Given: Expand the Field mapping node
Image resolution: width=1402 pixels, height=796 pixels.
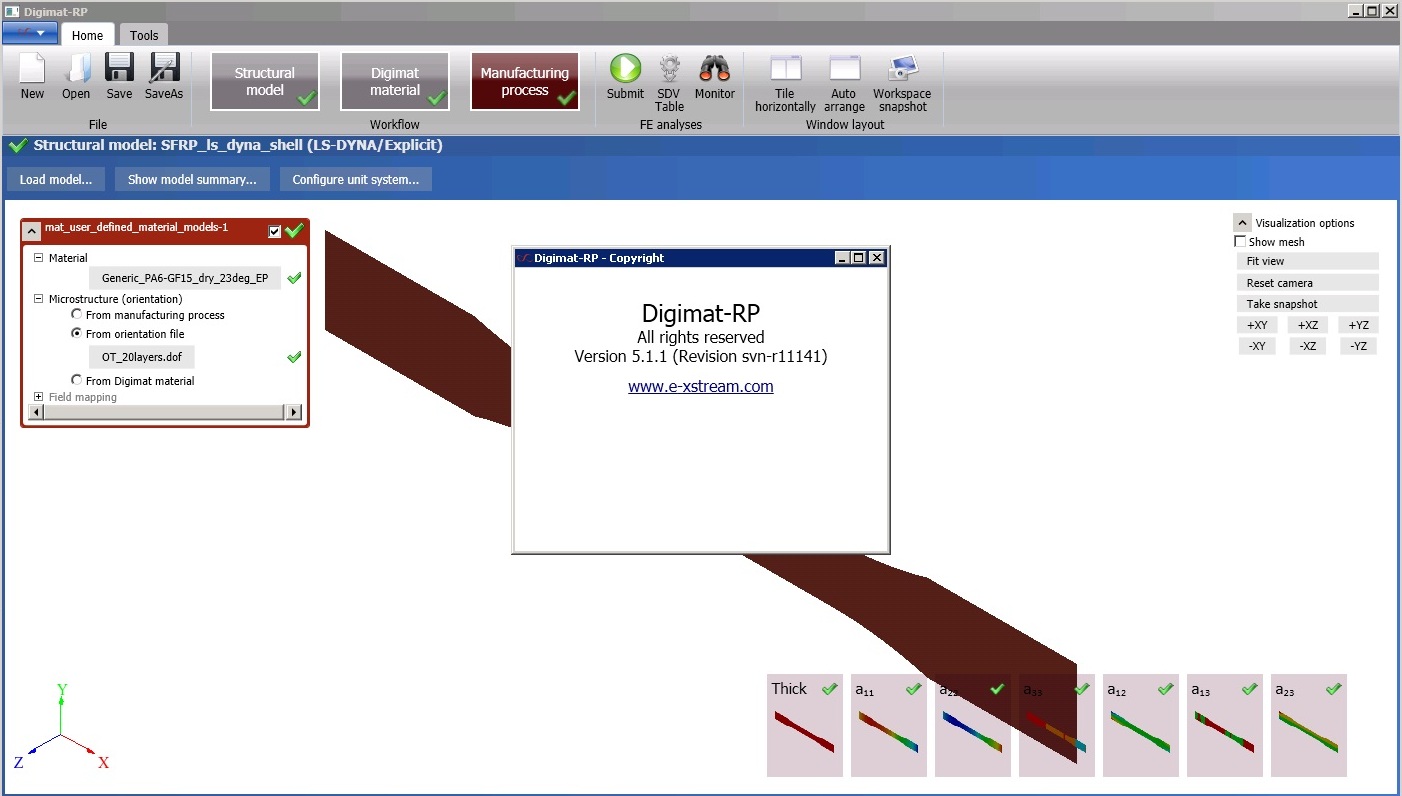Looking at the screenshot, I should pos(39,397).
